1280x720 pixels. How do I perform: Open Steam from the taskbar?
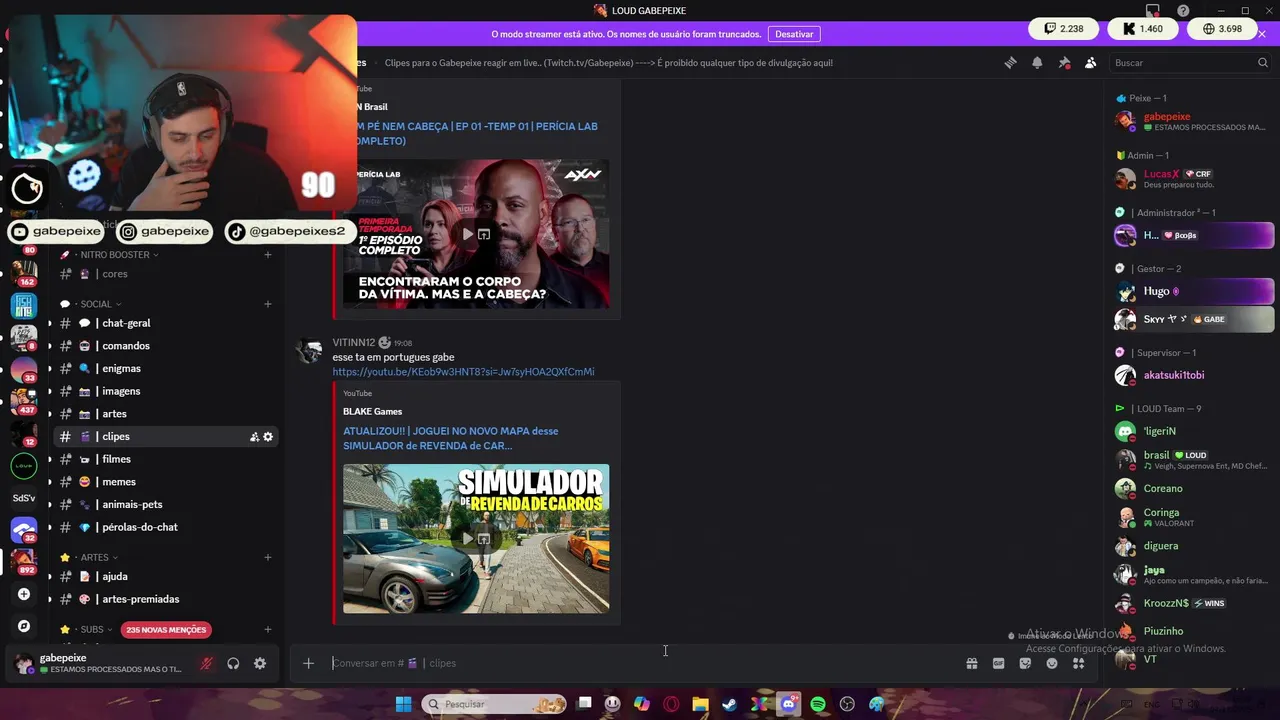pos(730,704)
